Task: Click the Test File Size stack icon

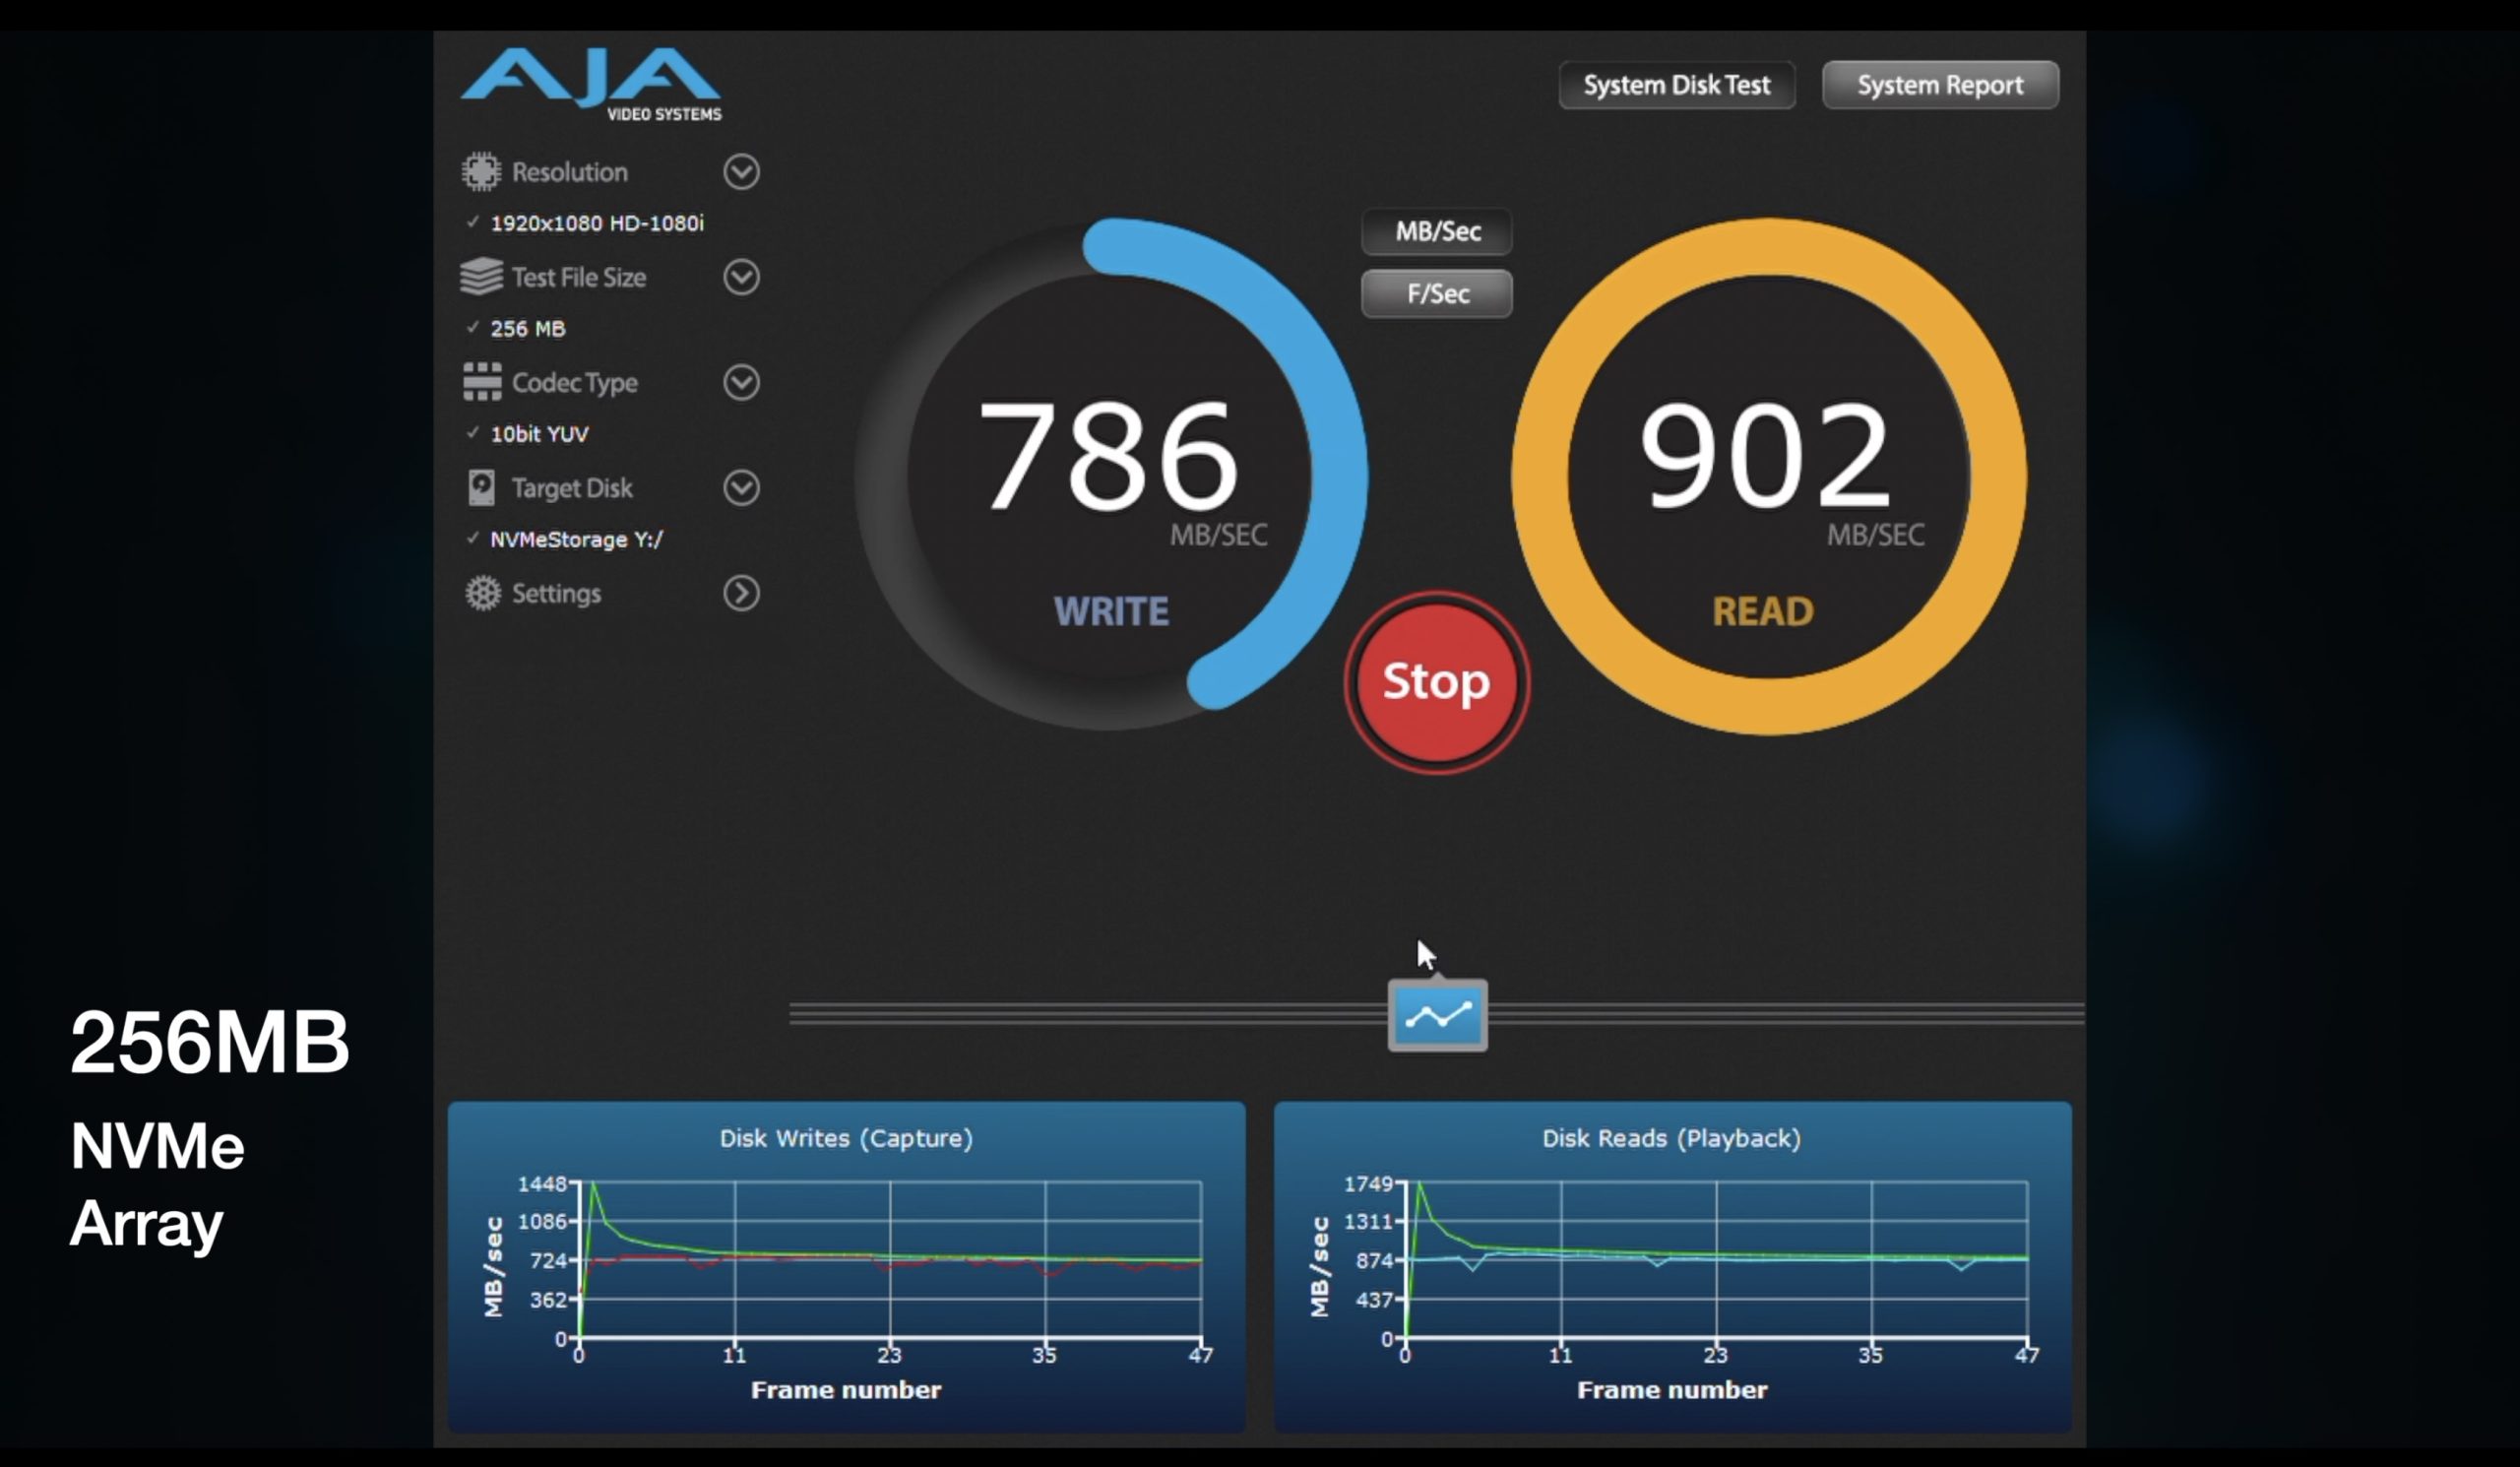Action: point(481,277)
